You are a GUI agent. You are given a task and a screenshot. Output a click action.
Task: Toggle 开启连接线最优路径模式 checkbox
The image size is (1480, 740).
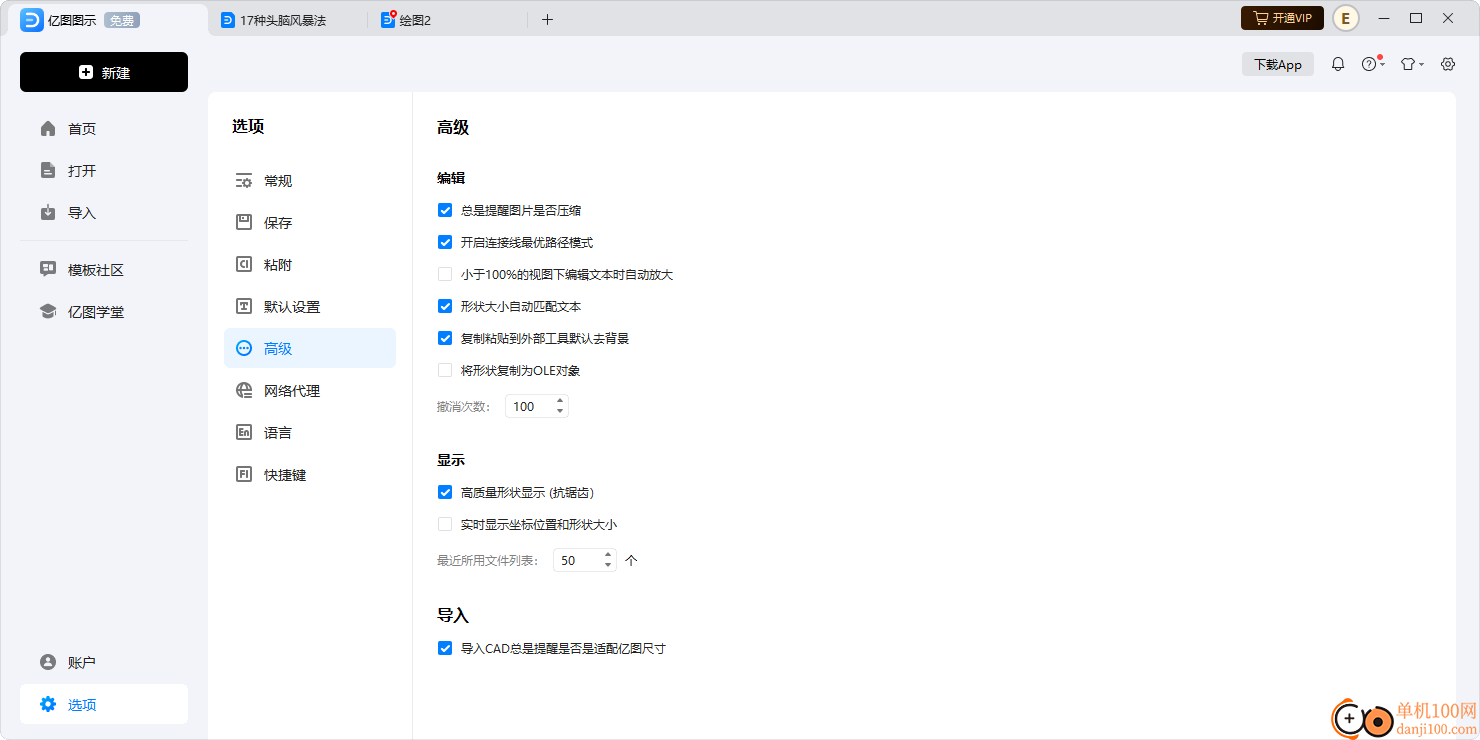[x=445, y=242]
